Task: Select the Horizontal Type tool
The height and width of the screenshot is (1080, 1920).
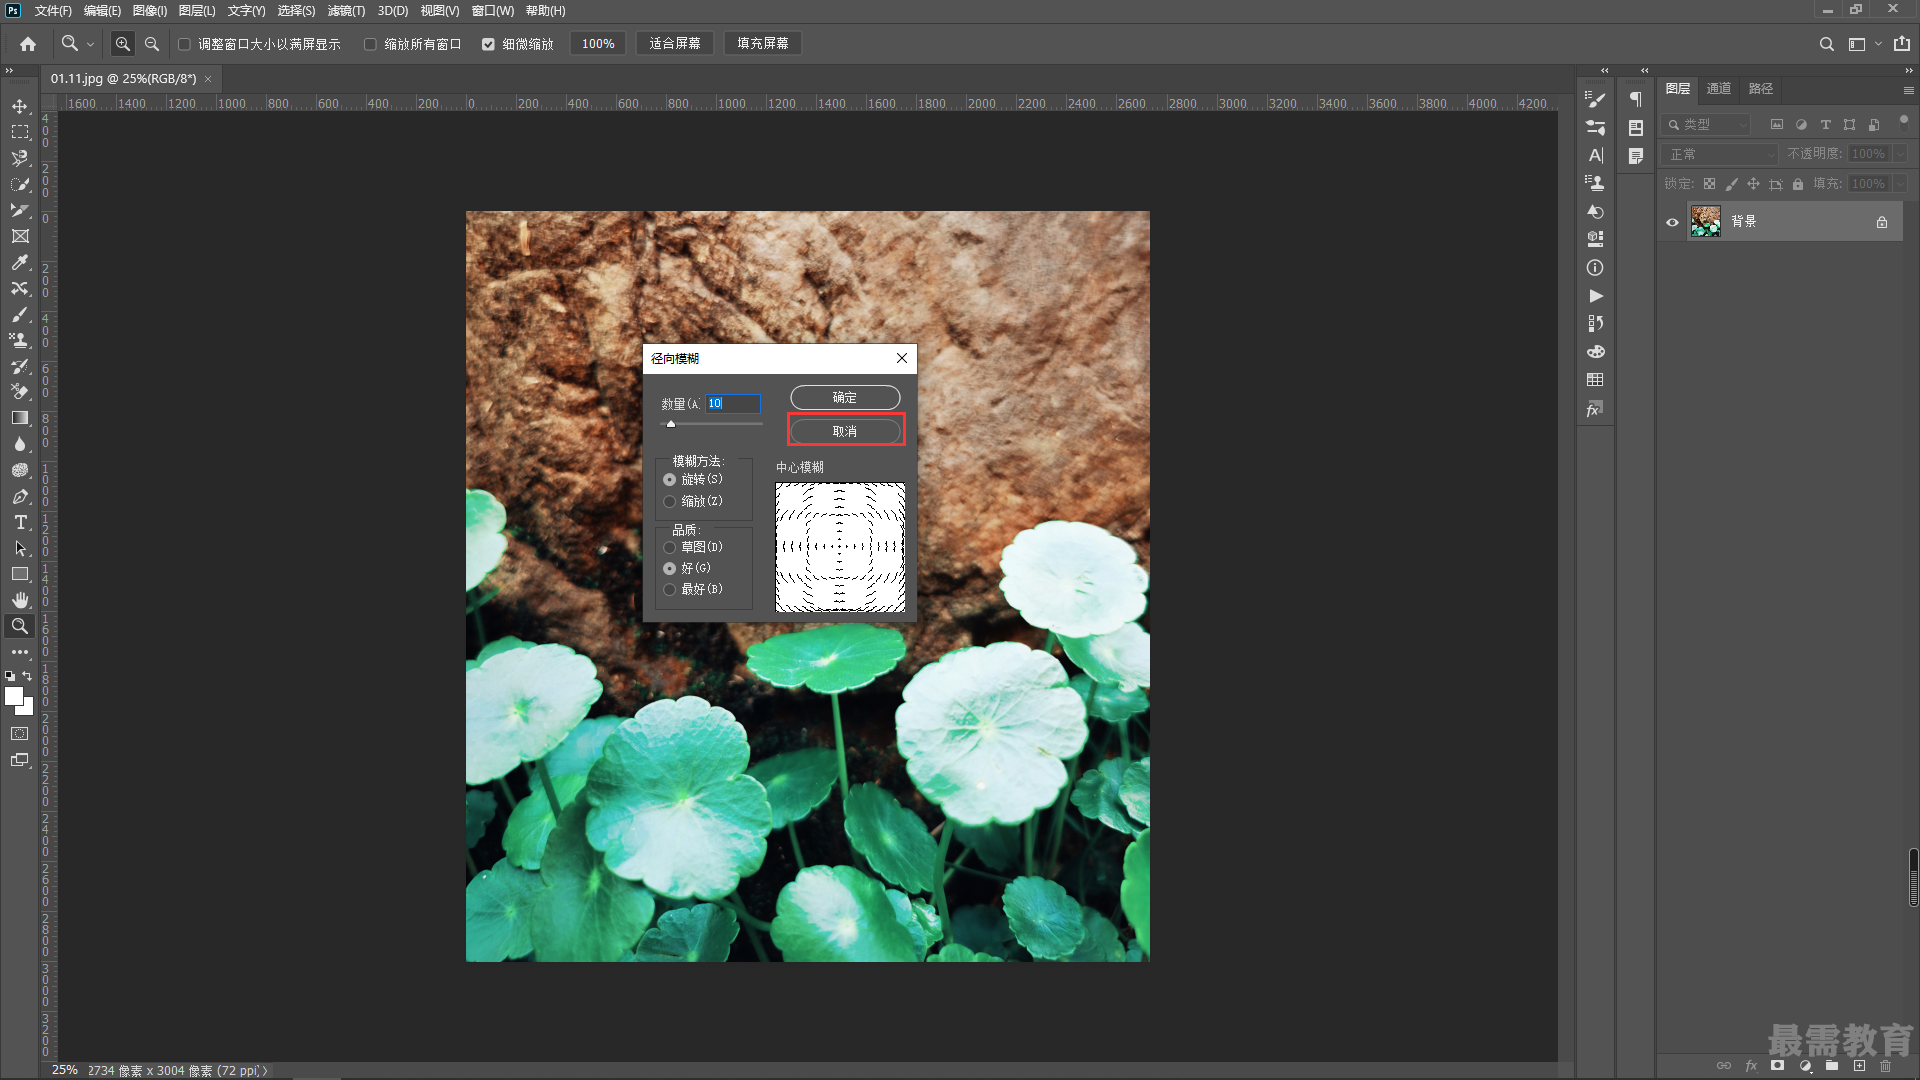Action: tap(20, 522)
